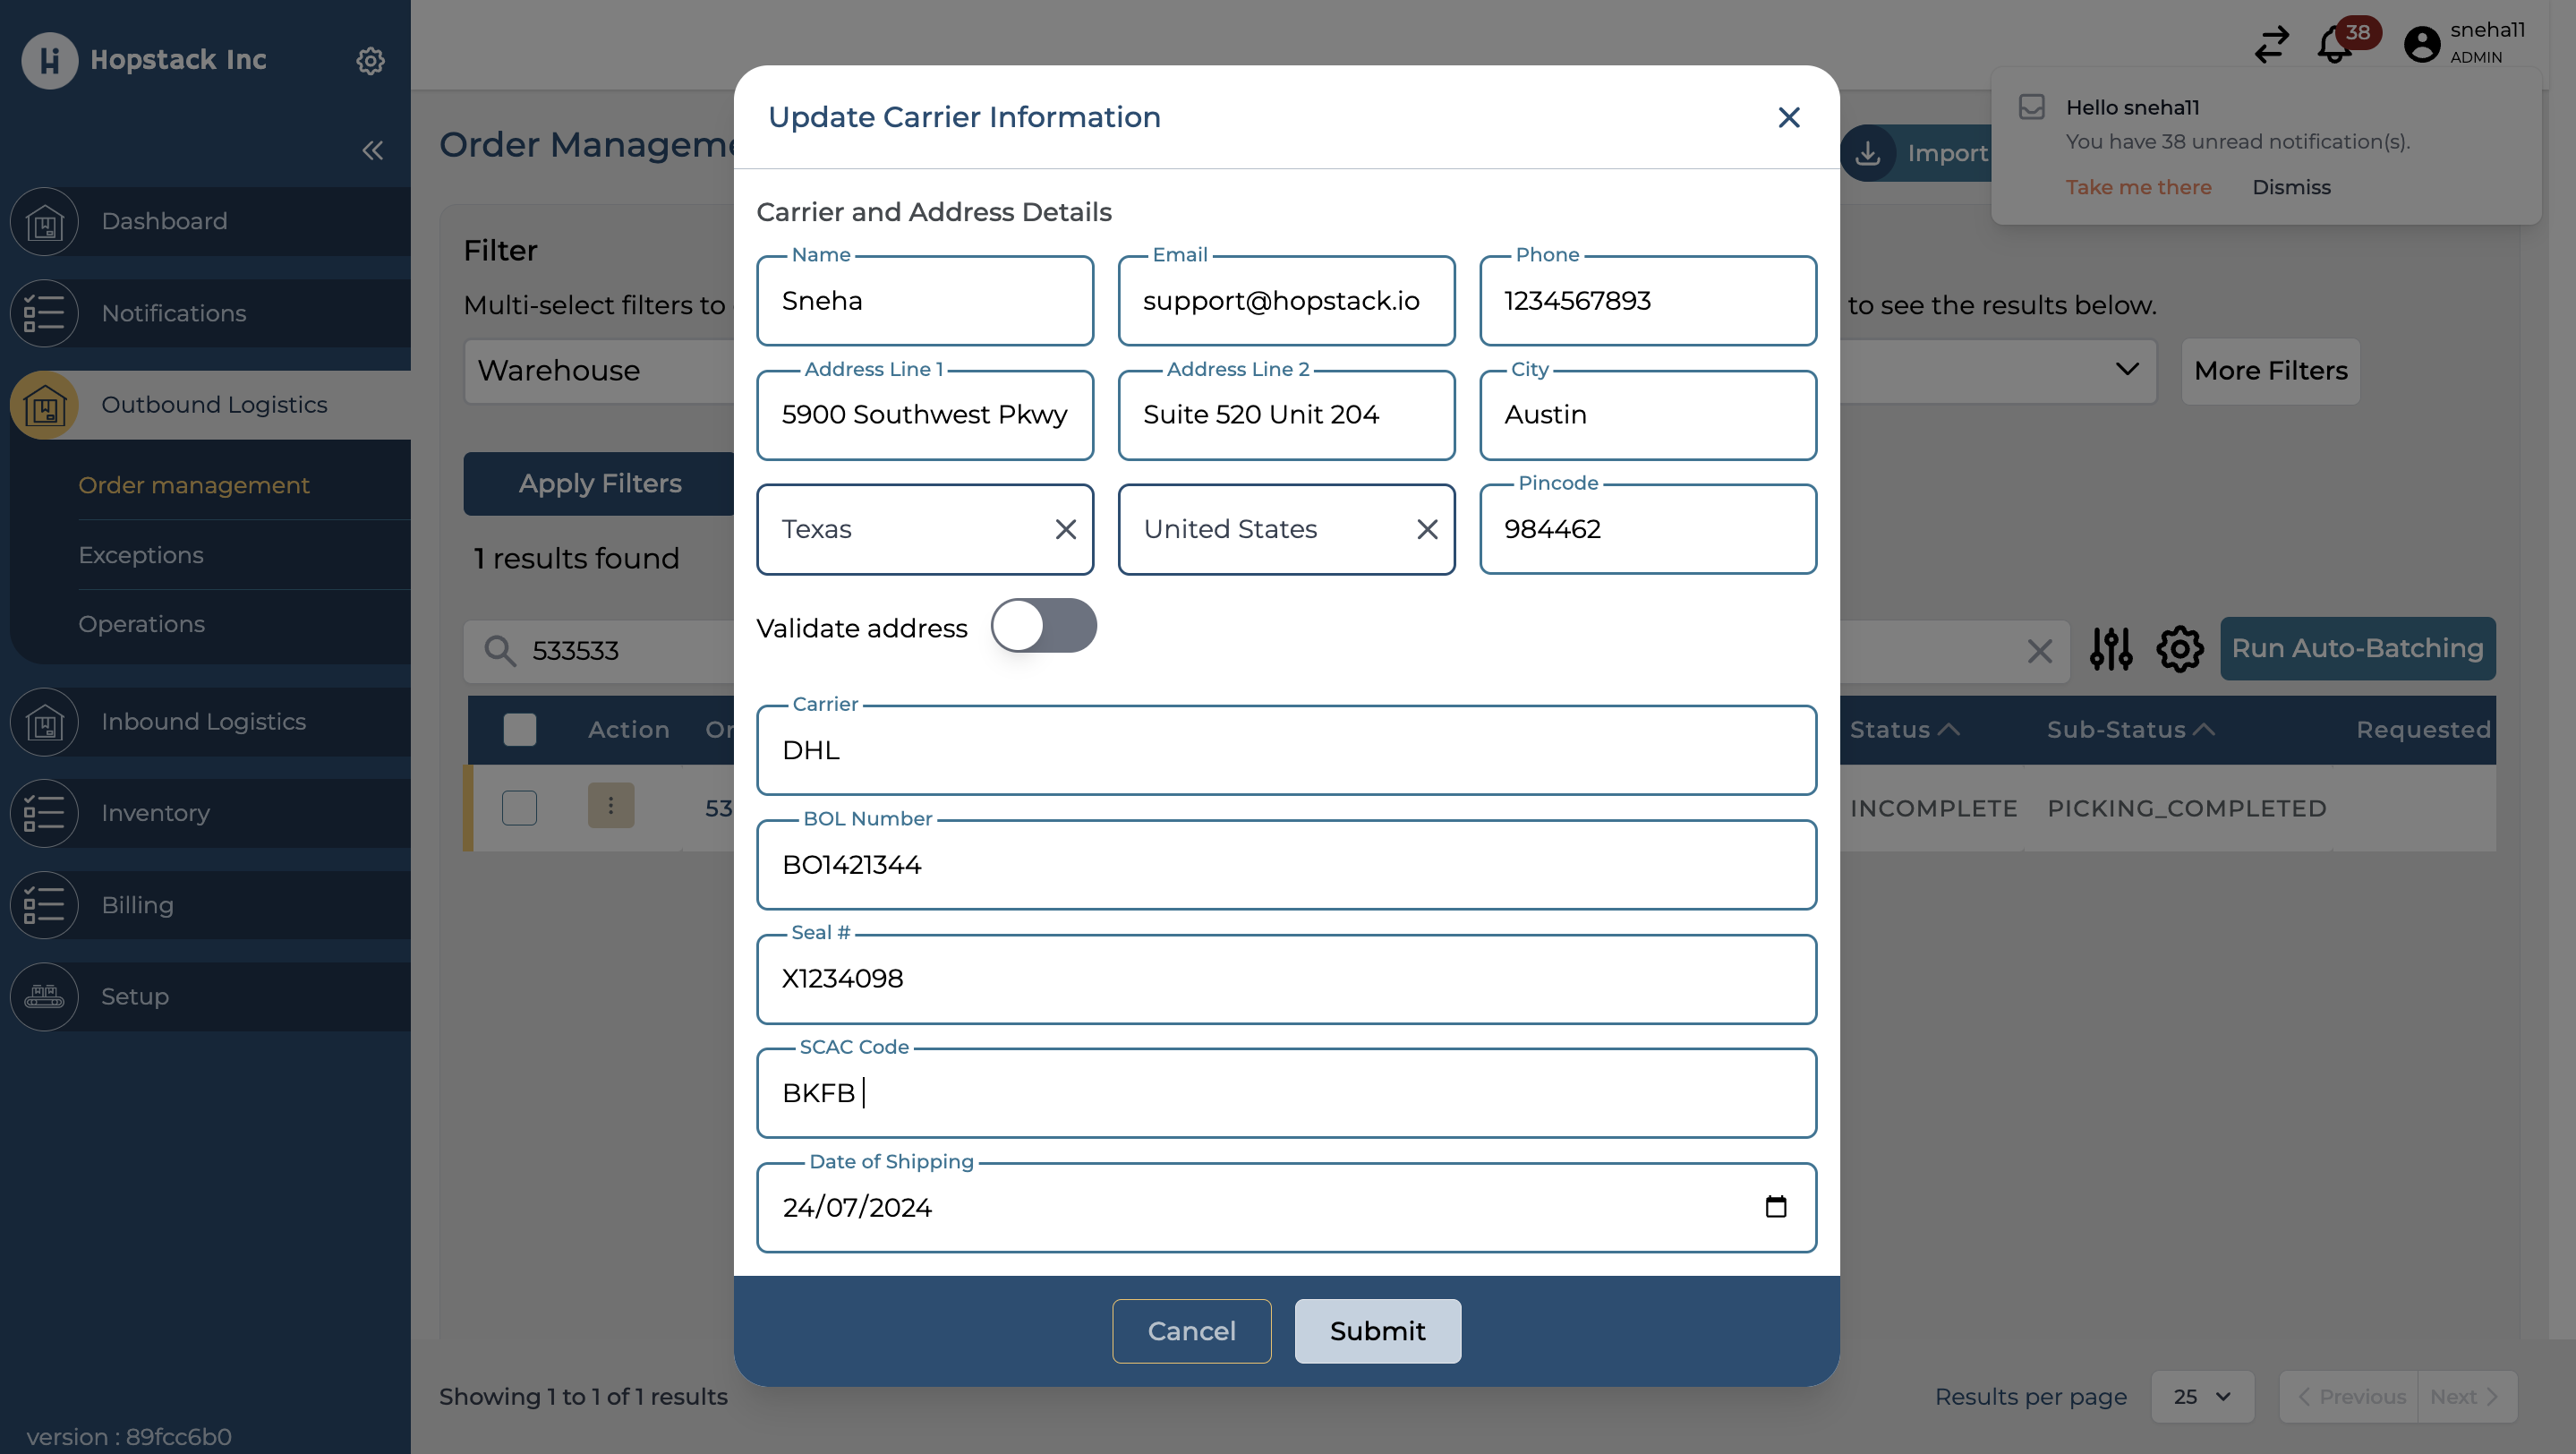Viewport: 2576px width, 1454px height.
Task: Clear the order search field
Action: (x=2039, y=651)
